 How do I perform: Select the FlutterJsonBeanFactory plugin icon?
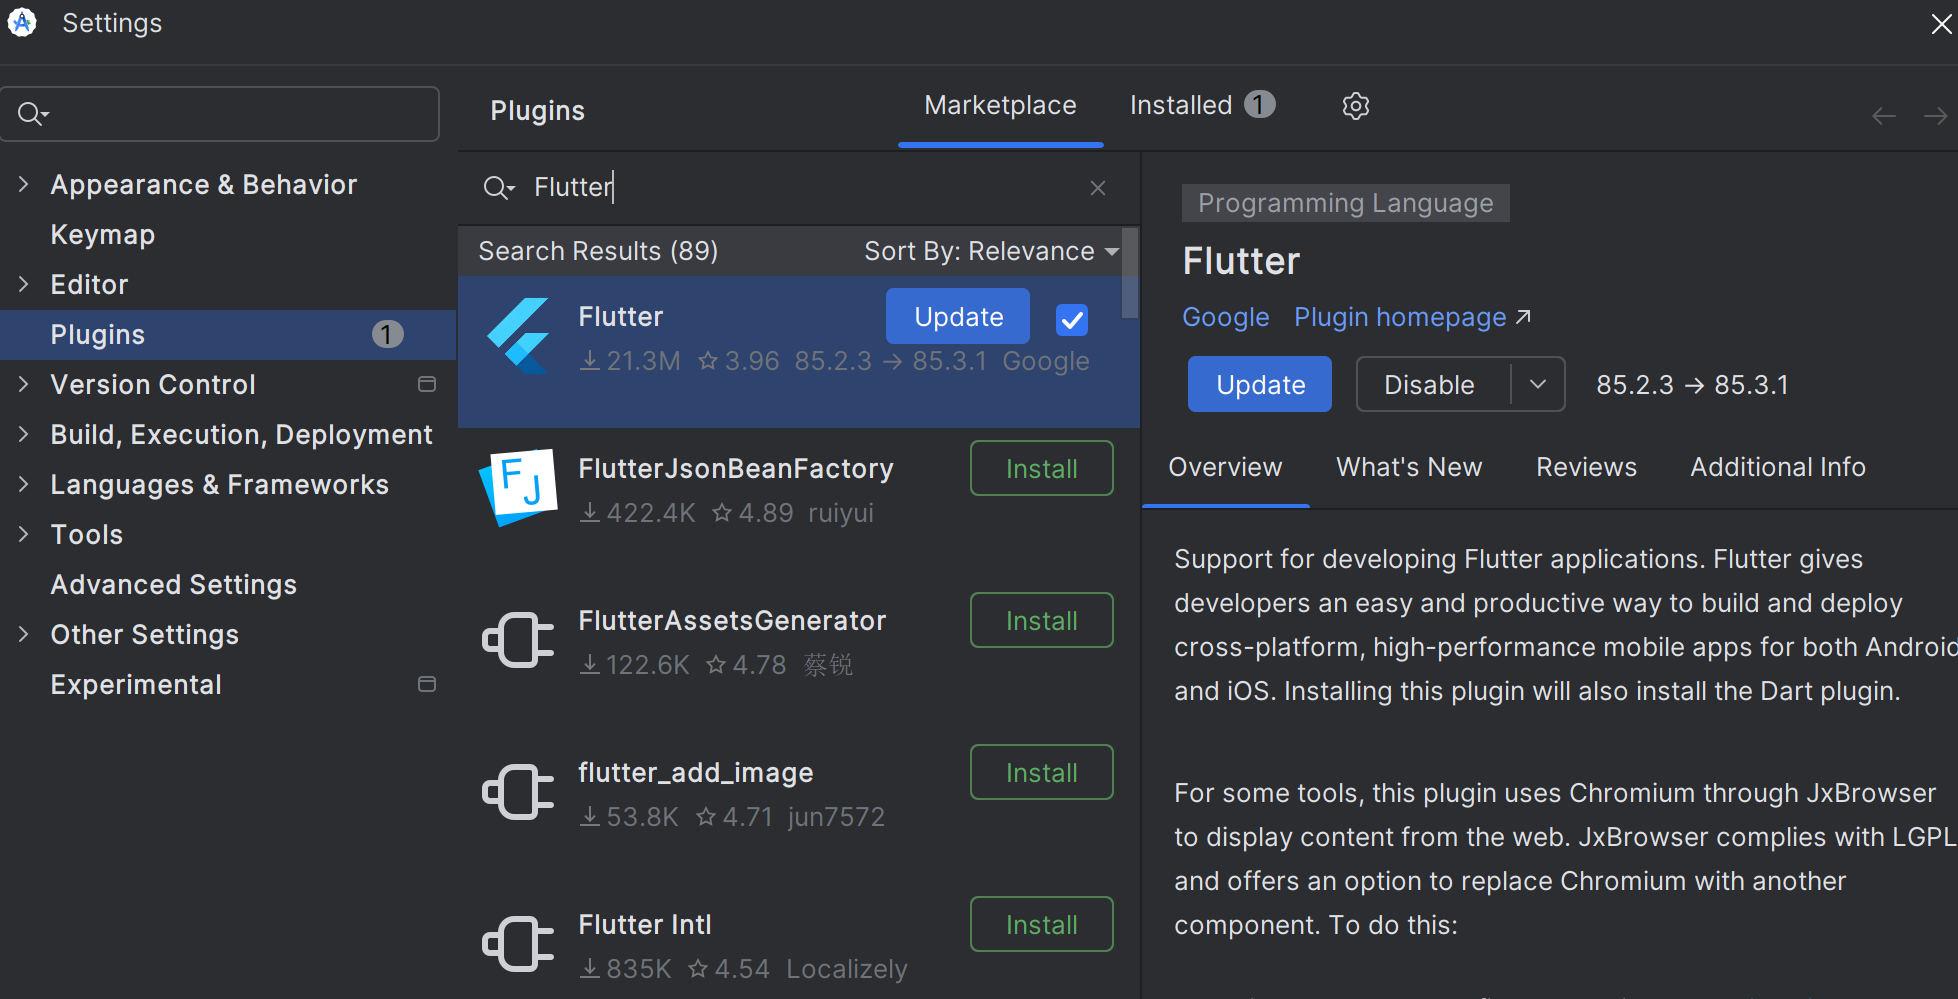(517, 488)
